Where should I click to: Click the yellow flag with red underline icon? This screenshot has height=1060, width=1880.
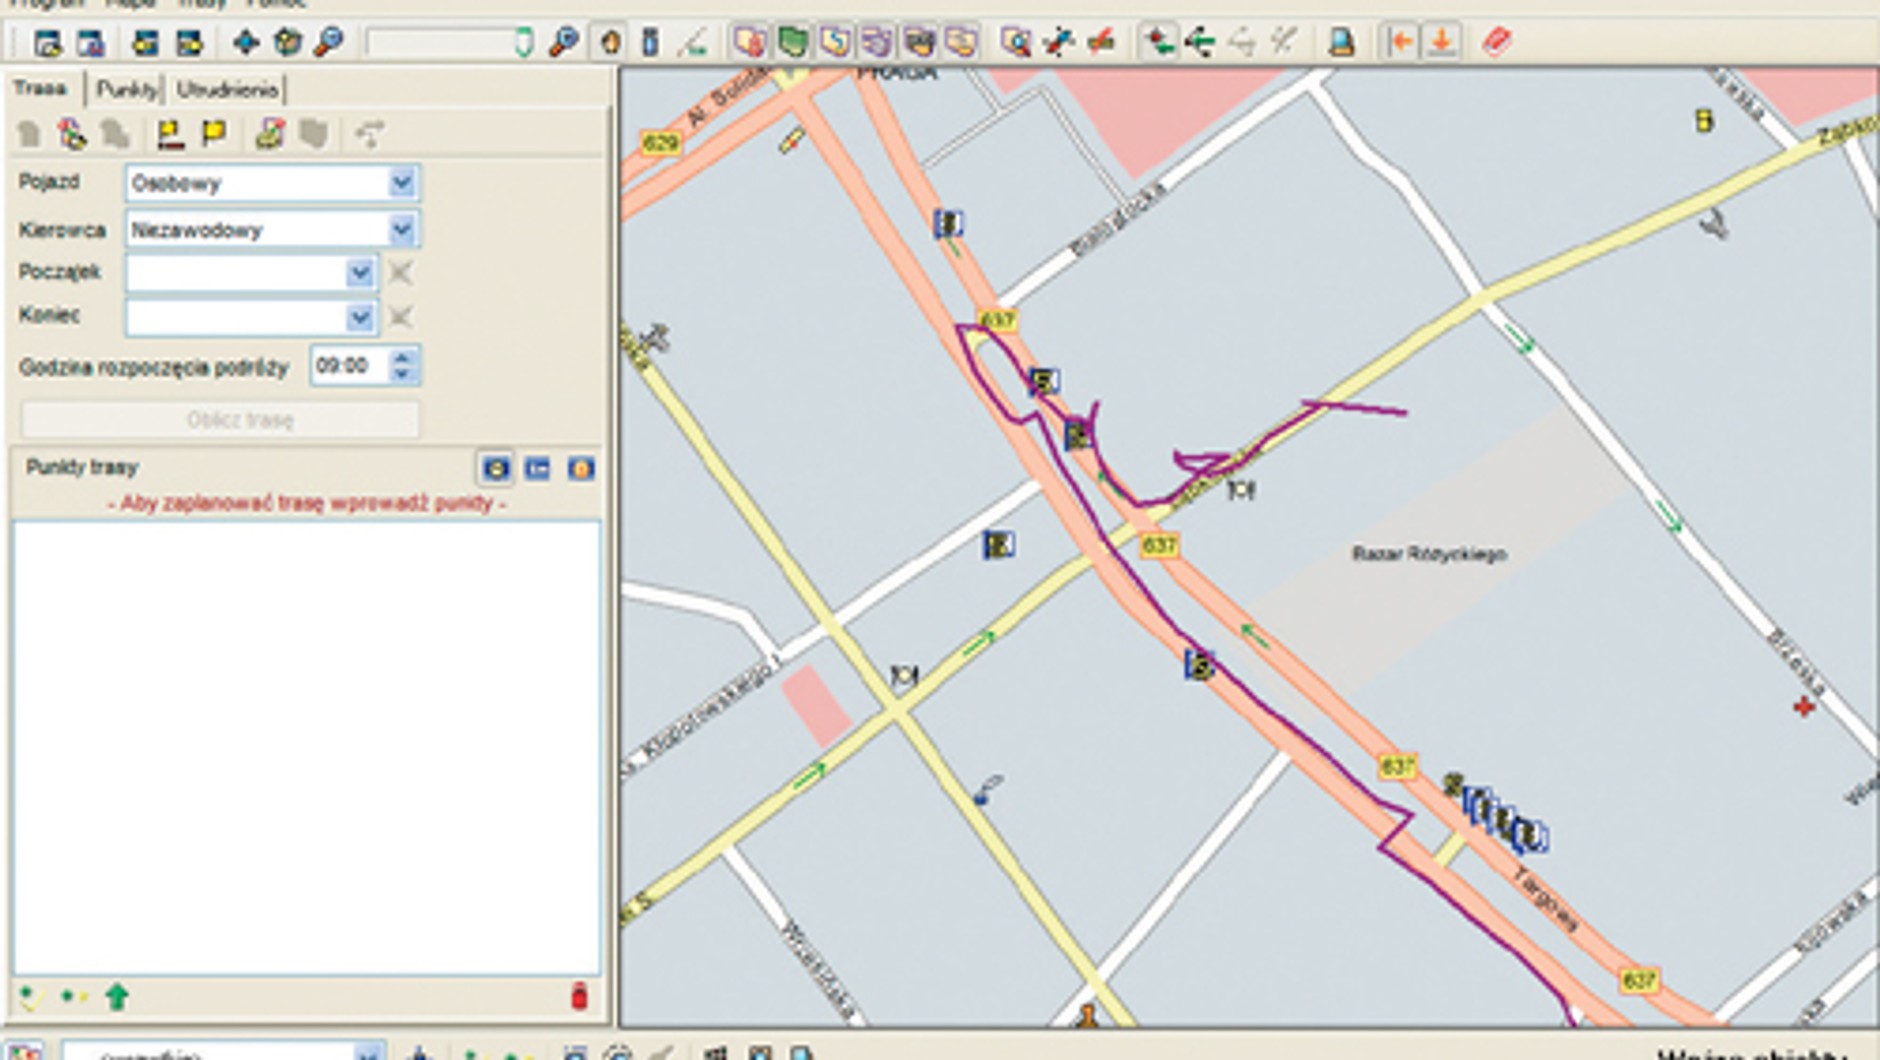point(170,134)
